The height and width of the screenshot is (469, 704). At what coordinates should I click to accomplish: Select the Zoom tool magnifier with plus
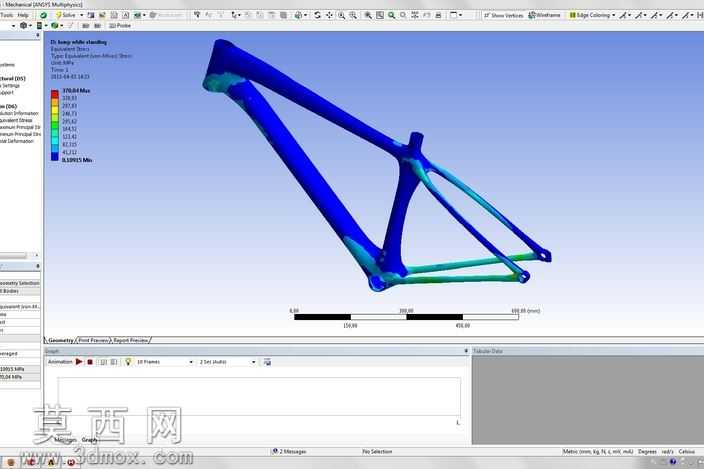pos(341,15)
